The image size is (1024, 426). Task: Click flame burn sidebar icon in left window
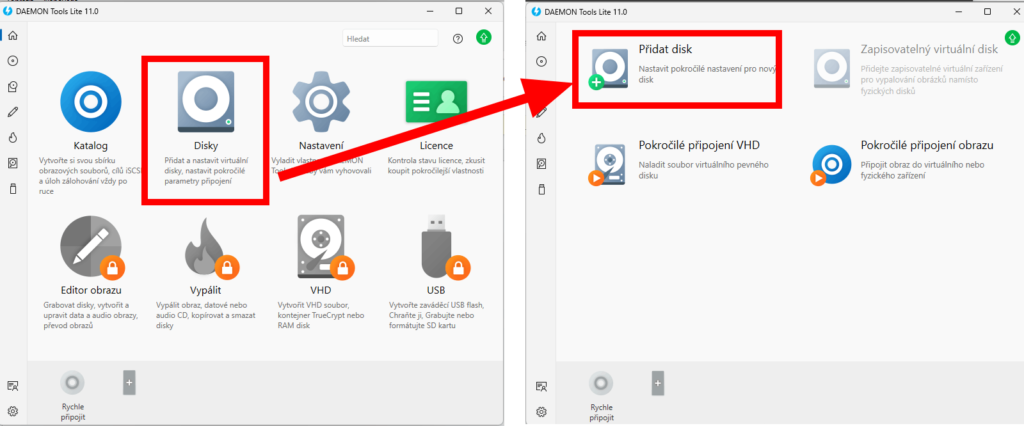pos(12,137)
